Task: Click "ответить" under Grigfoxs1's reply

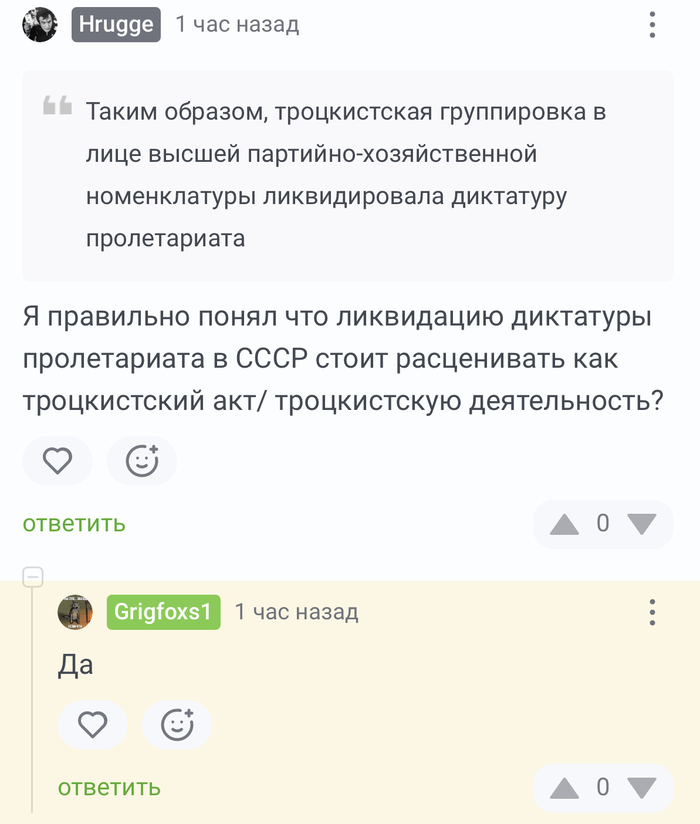Action: pyautogui.click(x=109, y=787)
